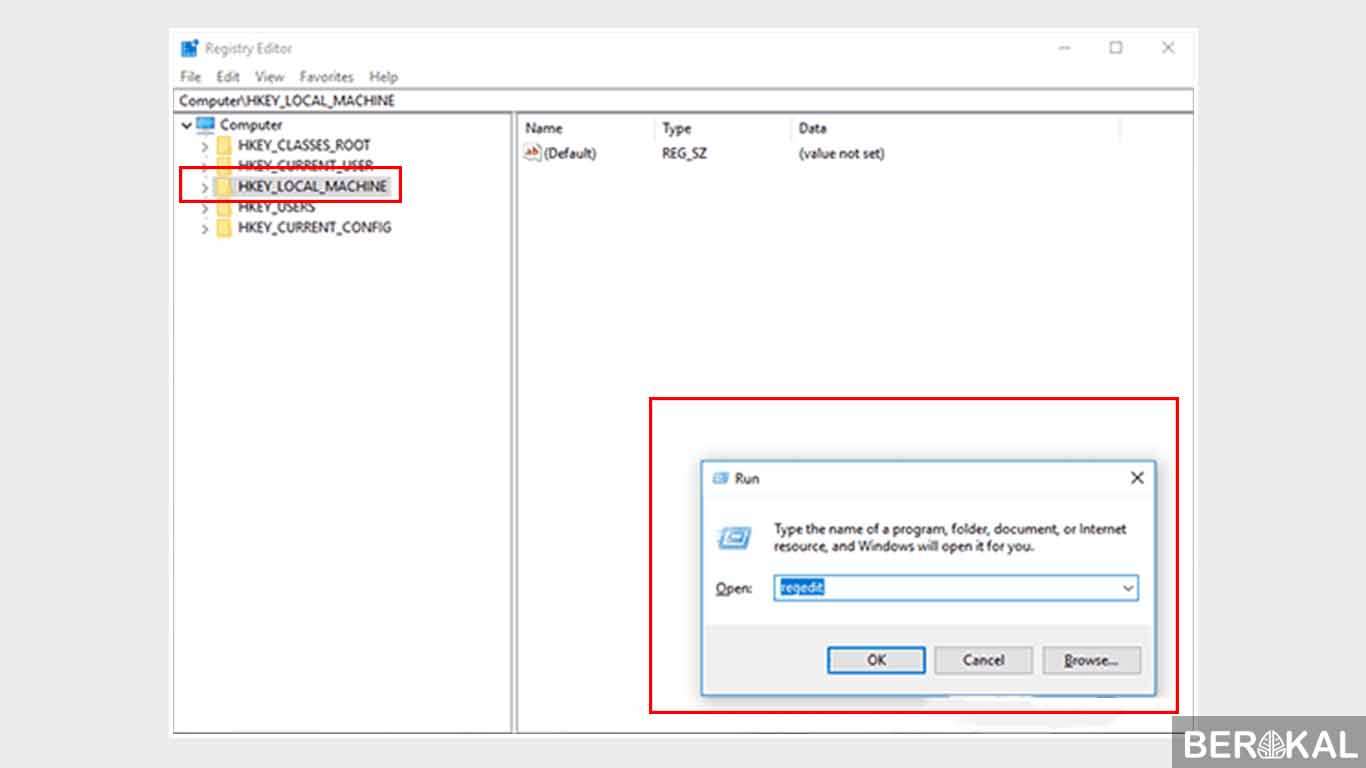The image size is (1366, 768).
Task: Select the HKEY_CLASSES_ROOT key label
Action: (x=304, y=145)
